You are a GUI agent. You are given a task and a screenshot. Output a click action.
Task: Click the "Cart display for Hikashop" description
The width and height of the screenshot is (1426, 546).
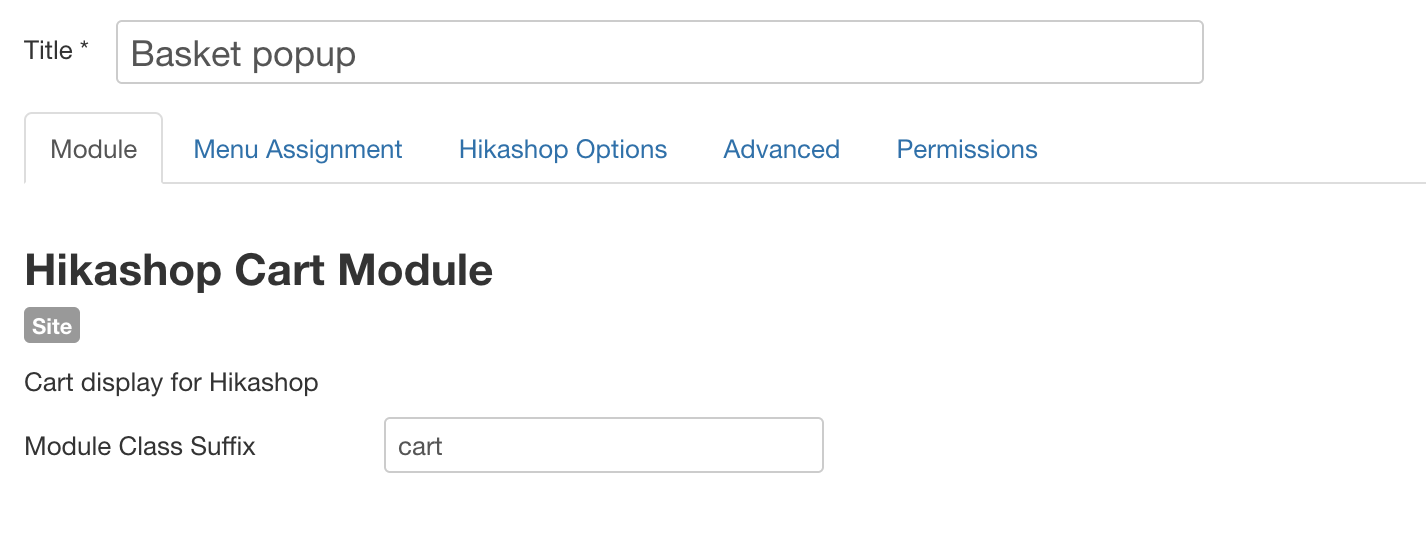pos(171,382)
